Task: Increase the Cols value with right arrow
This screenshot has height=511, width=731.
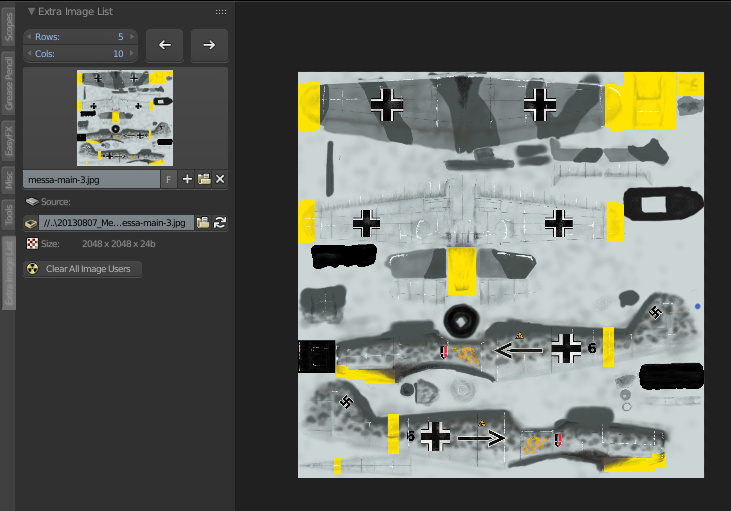Action: (x=131, y=54)
